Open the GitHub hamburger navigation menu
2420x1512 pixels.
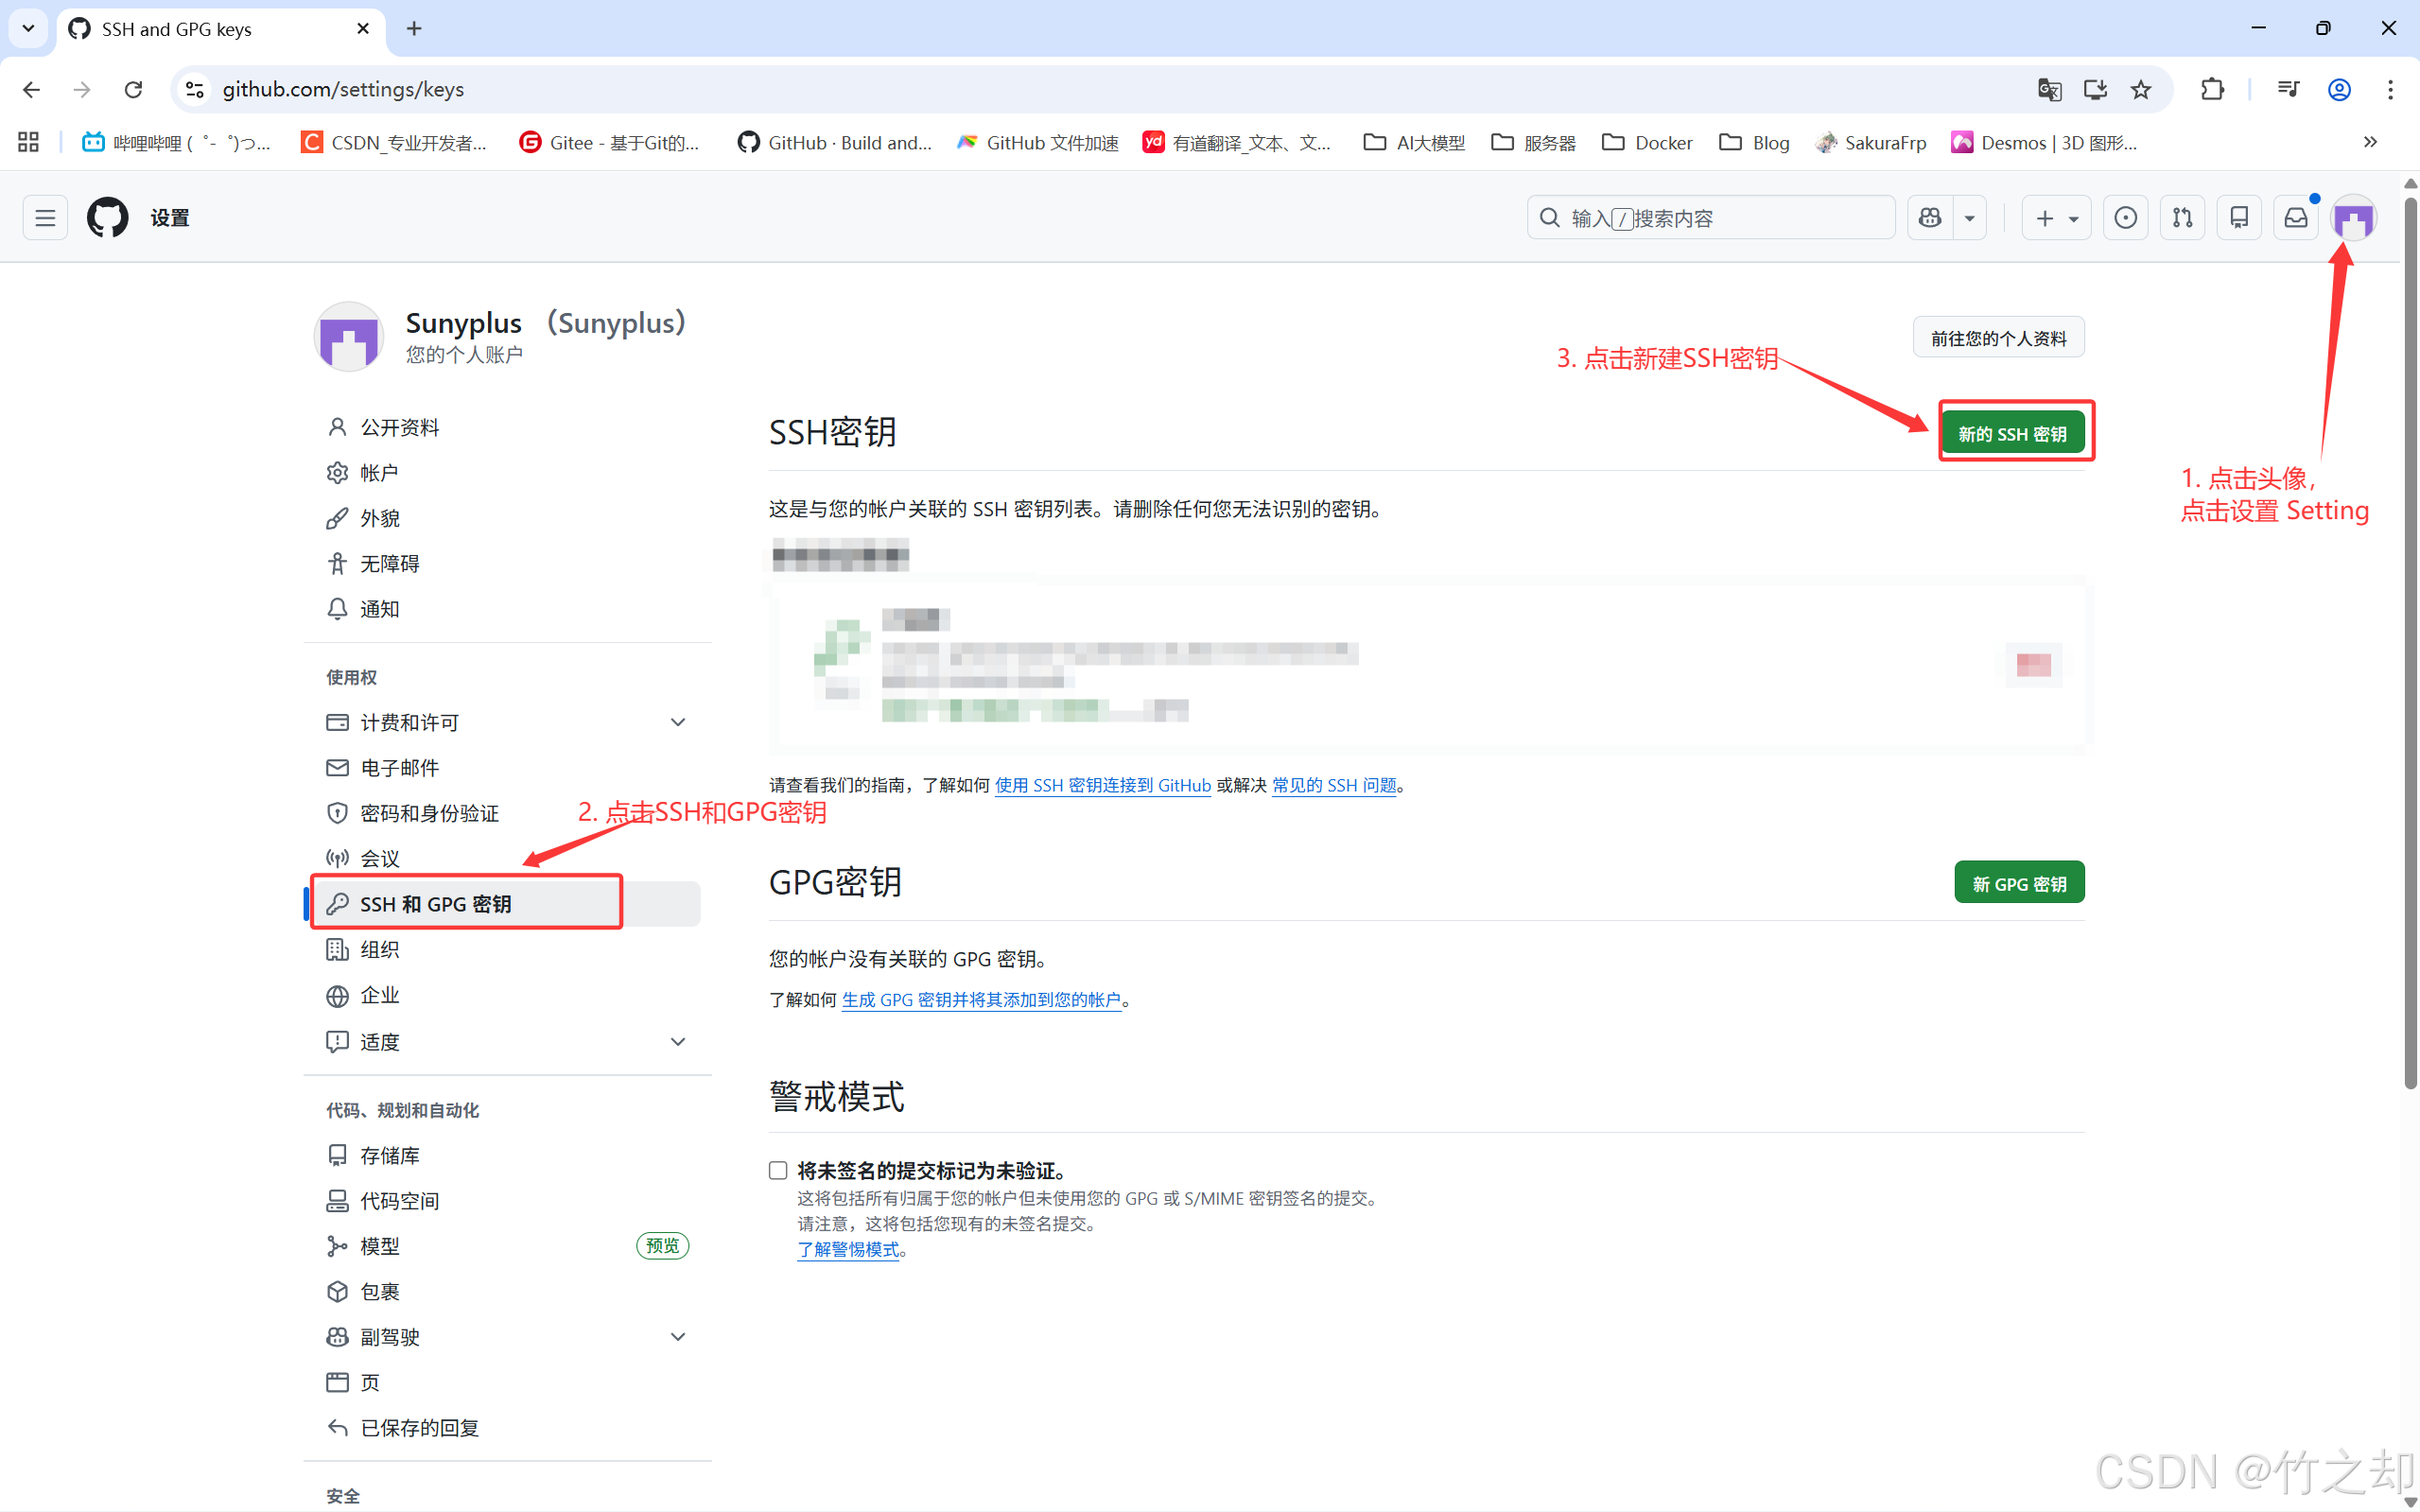[45, 217]
